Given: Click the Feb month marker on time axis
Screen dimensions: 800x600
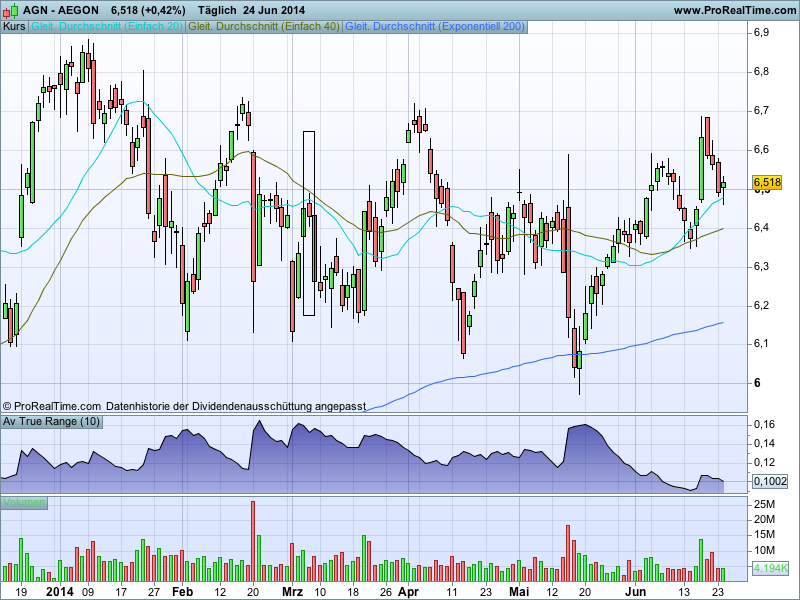Looking at the screenshot, I should click(183, 592).
